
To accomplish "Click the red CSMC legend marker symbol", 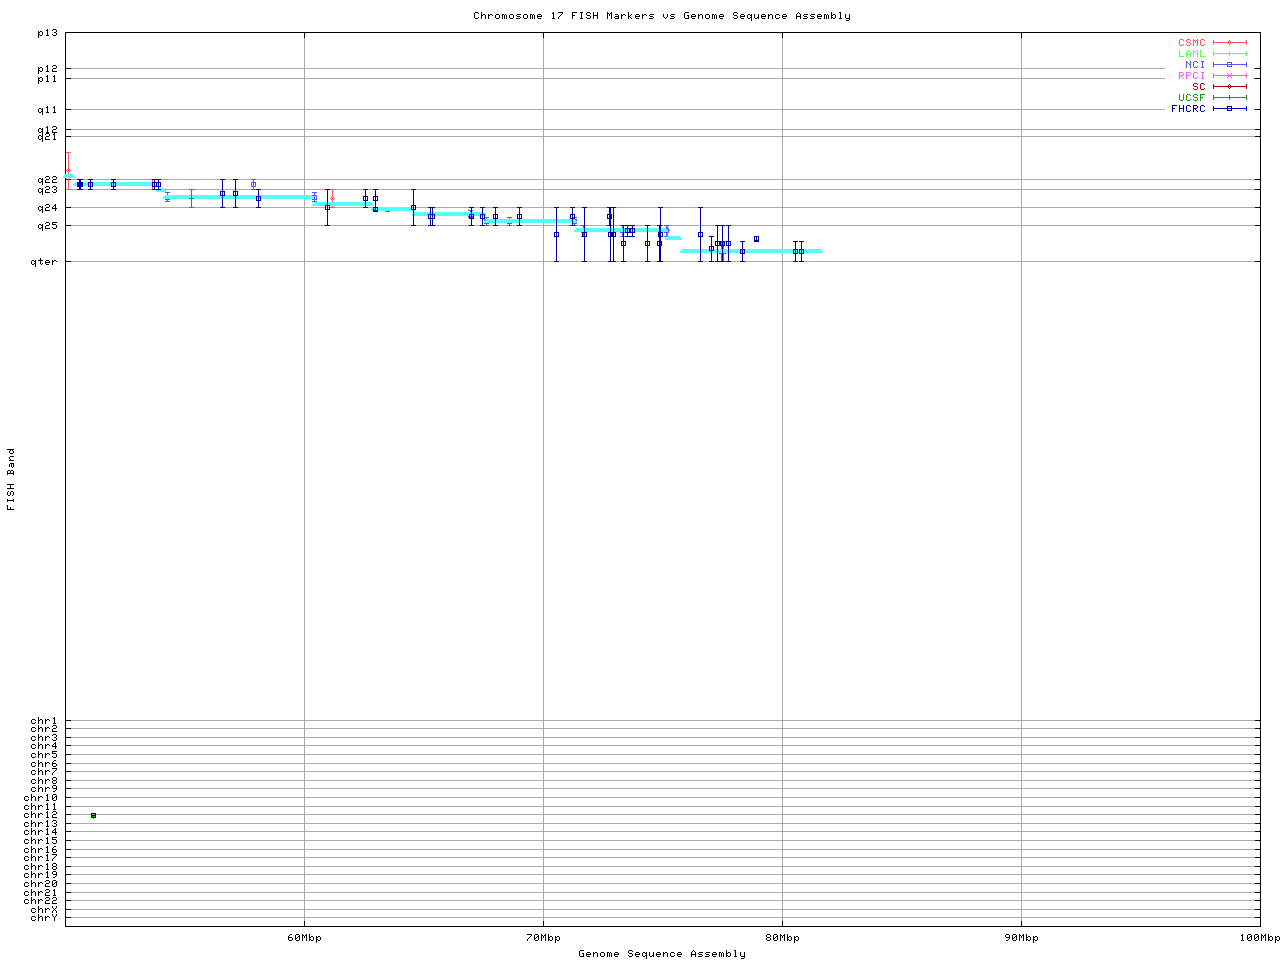I will [1229, 43].
